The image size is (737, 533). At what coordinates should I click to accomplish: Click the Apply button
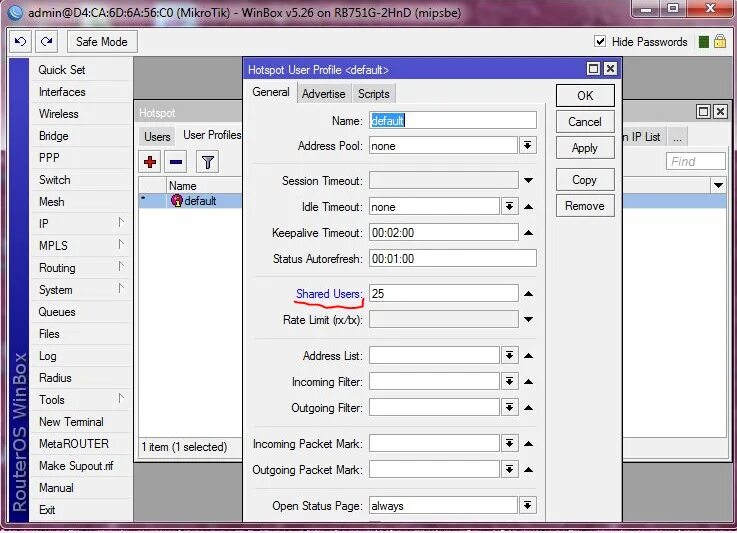point(585,148)
